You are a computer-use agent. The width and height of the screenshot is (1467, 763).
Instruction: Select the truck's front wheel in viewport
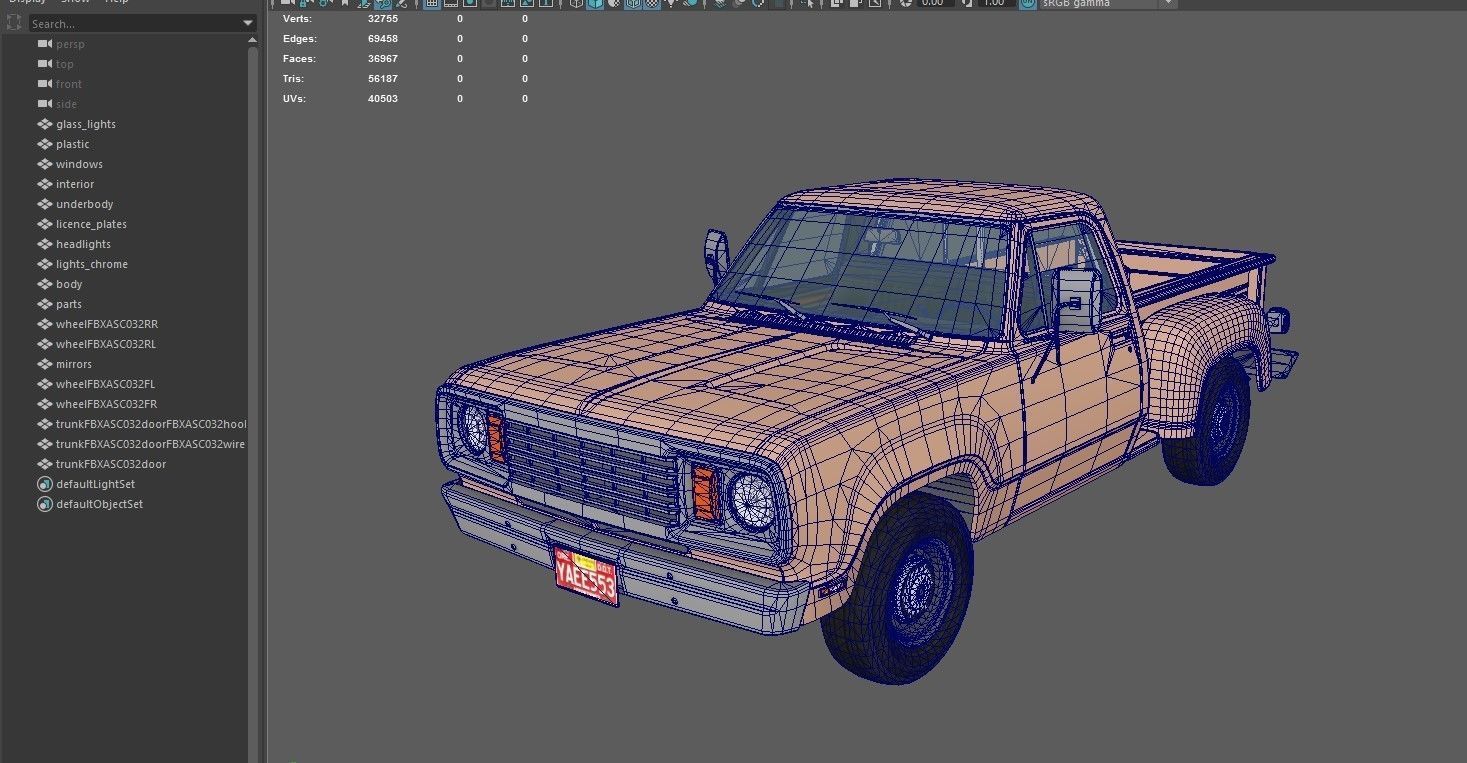point(898,589)
